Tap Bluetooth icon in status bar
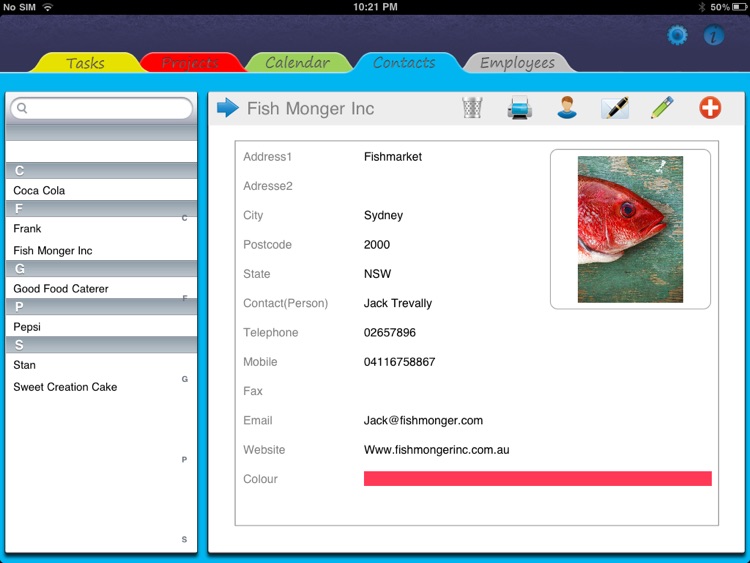 coord(702,7)
